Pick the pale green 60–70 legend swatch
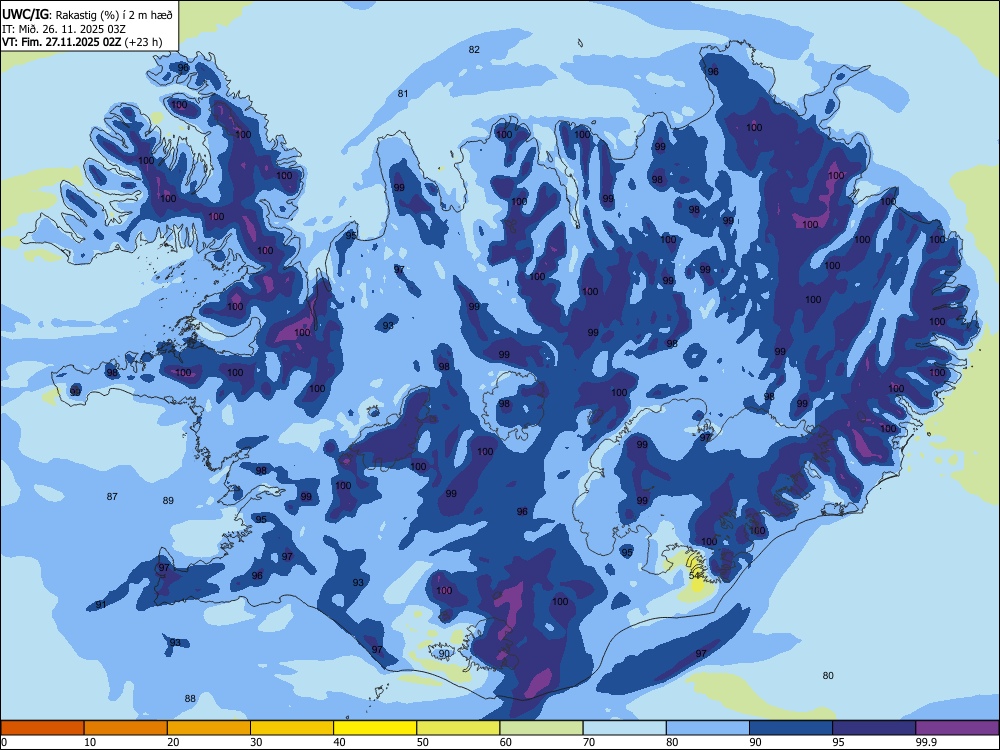Screen dimensions: 1000x750 (x=541, y=728)
